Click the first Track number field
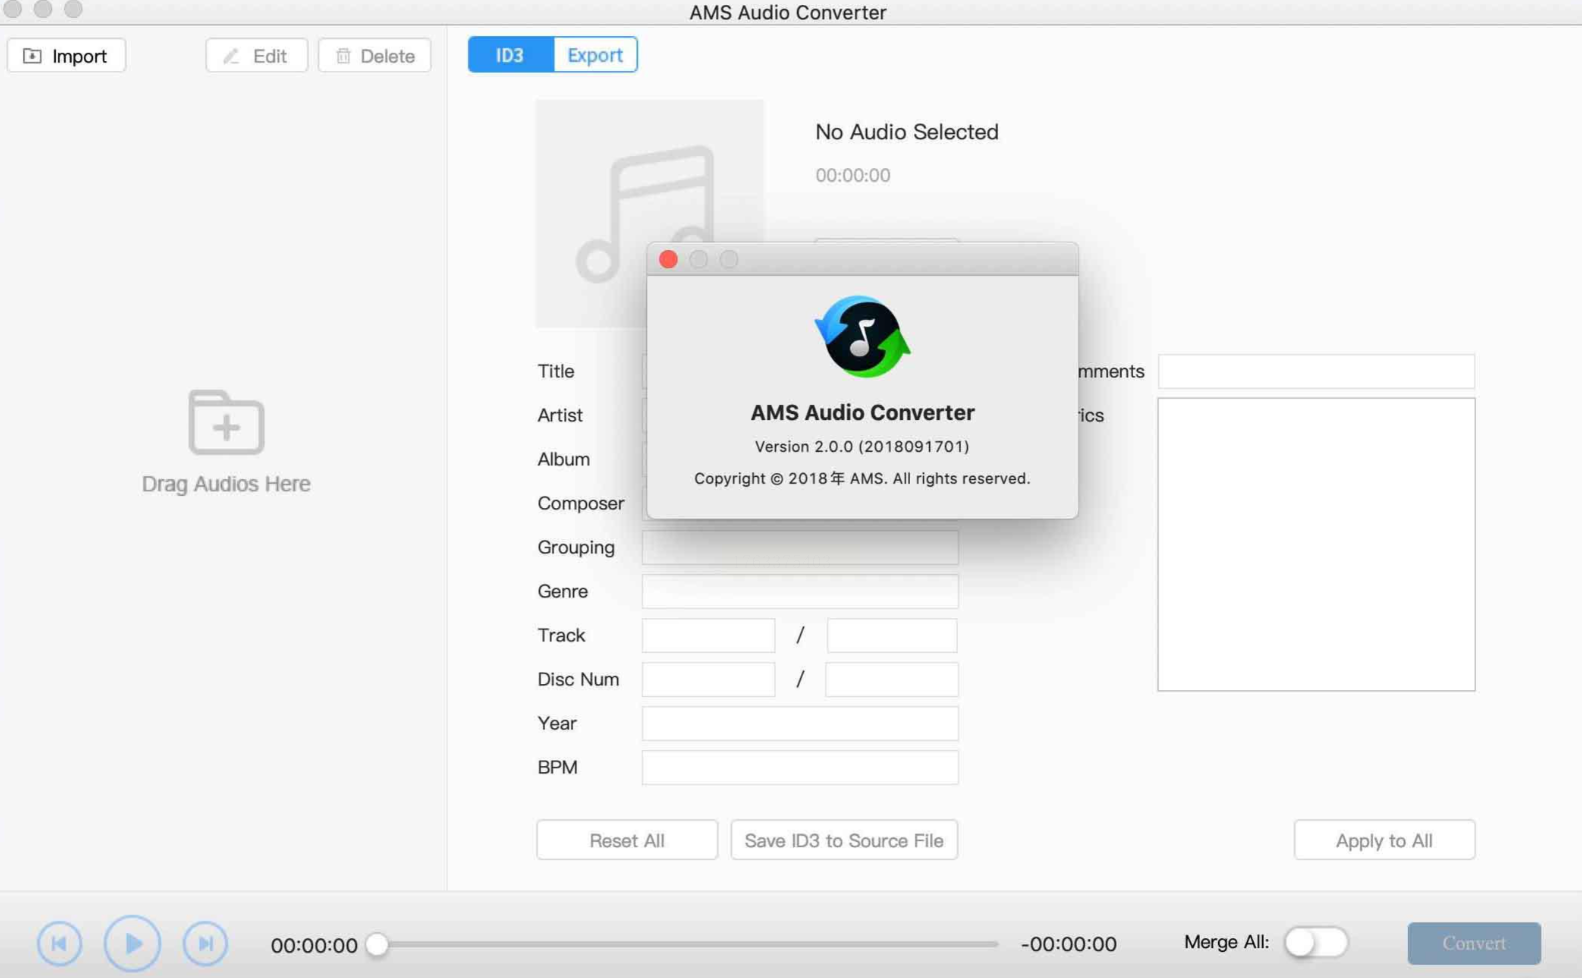Image resolution: width=1582 pixels, height=978 pixels. coord(708,635)
